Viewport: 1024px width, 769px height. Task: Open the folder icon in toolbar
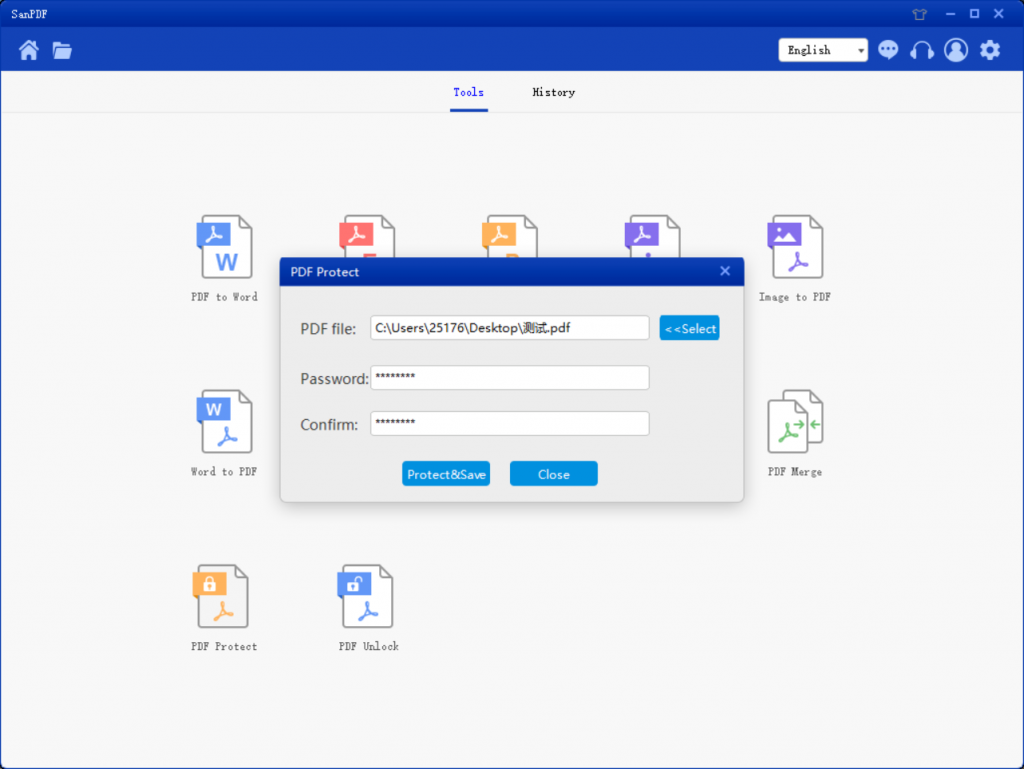coord(62,50)
